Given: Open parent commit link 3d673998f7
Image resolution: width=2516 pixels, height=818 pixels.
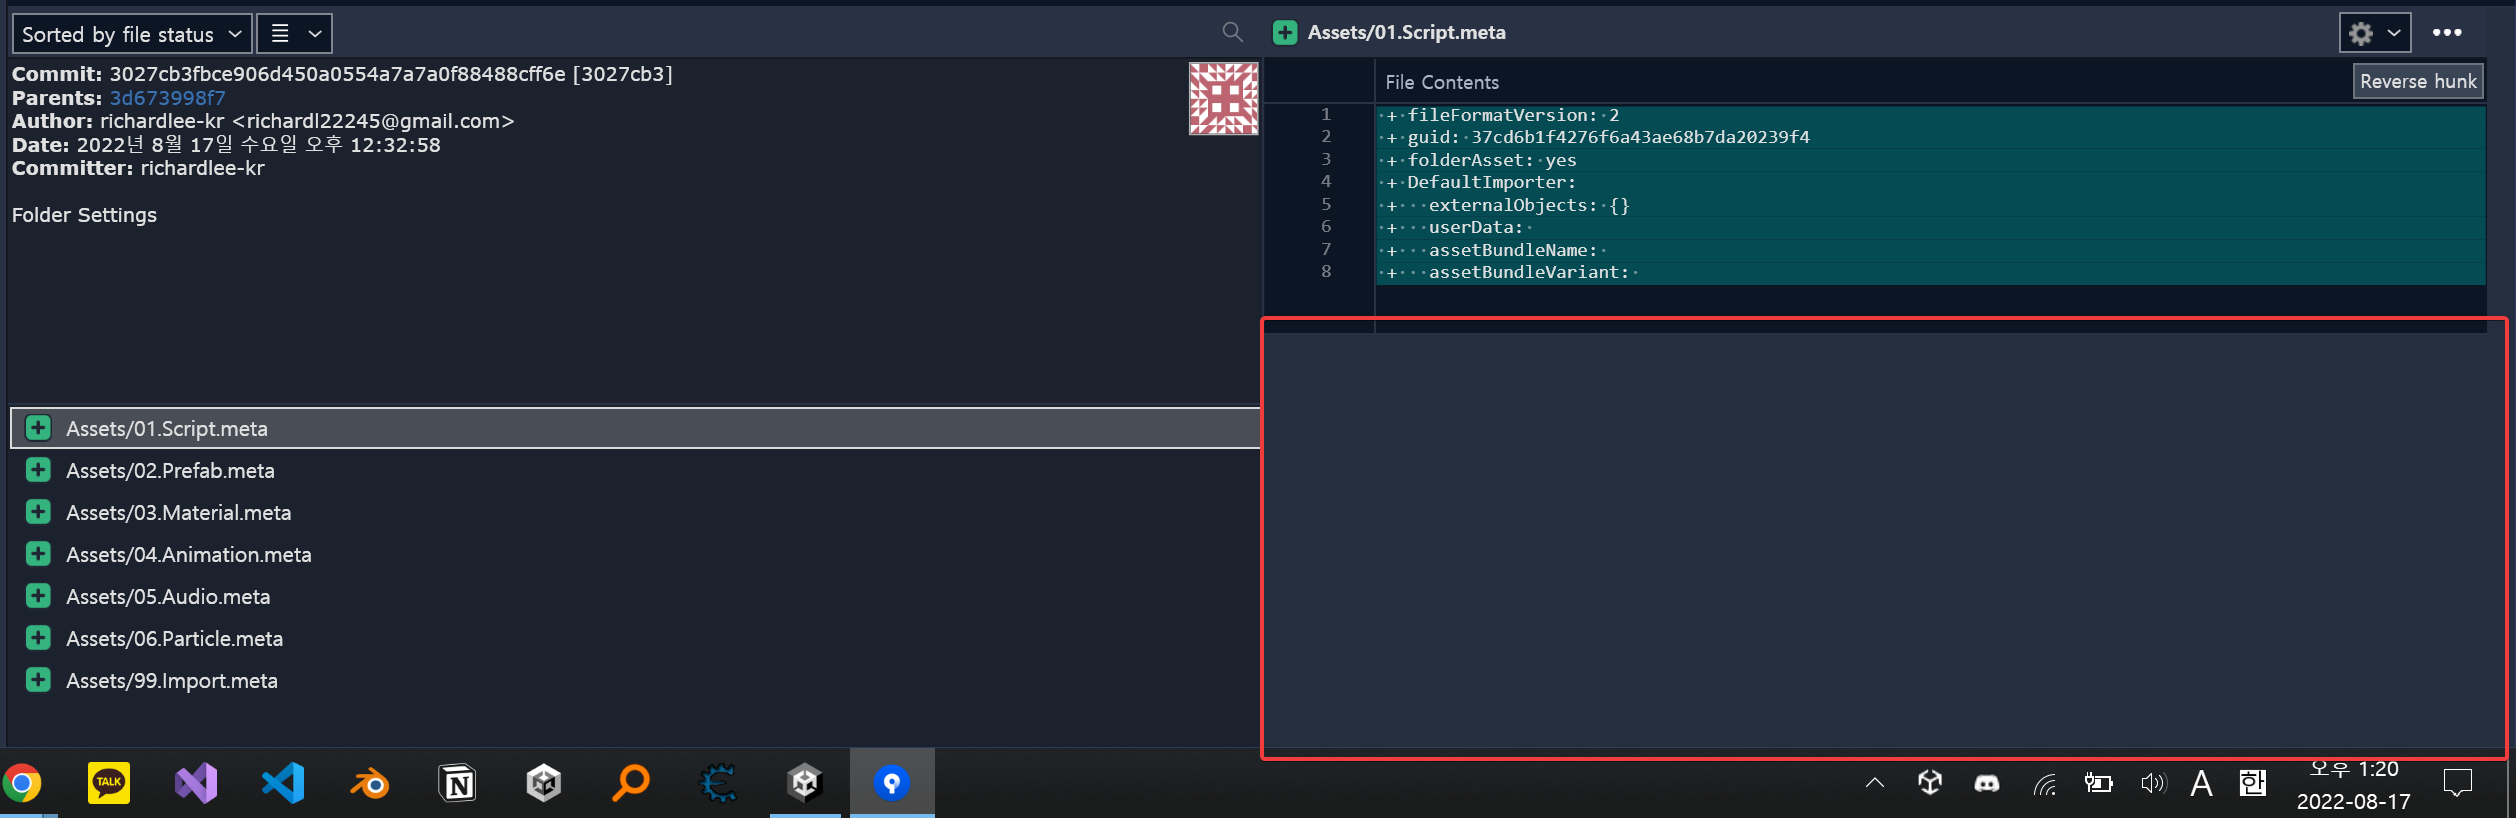Looking at the screenshot, I should [x=168, y=98].
